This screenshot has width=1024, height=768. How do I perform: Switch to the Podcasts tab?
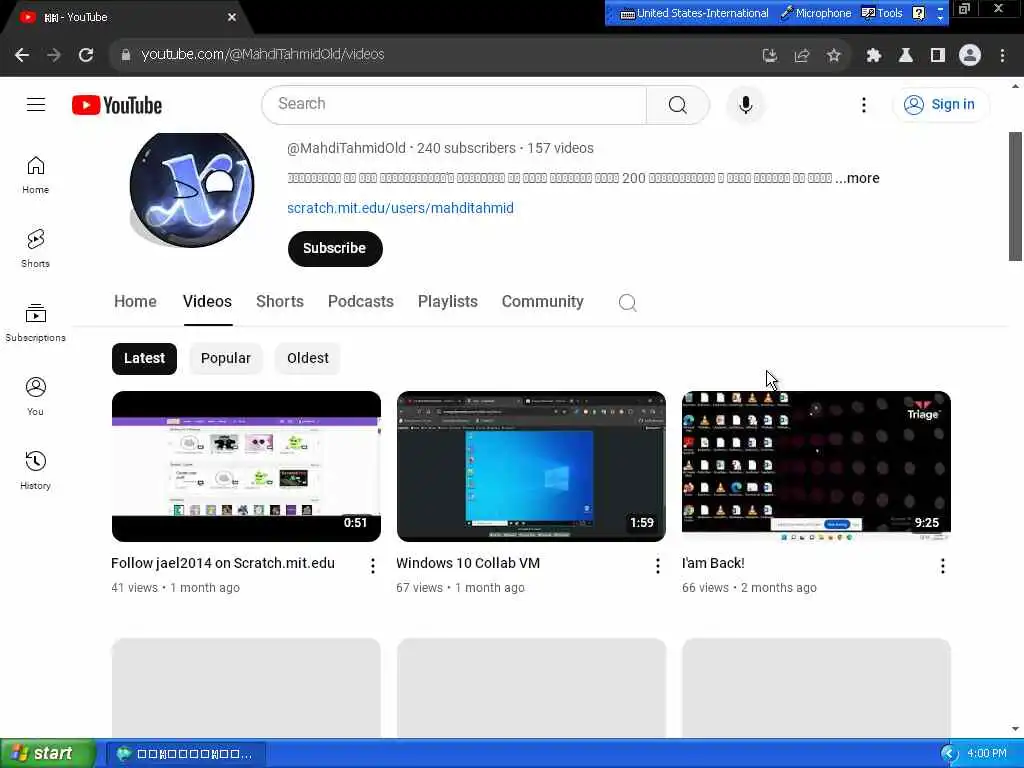[x=360, y=302]
